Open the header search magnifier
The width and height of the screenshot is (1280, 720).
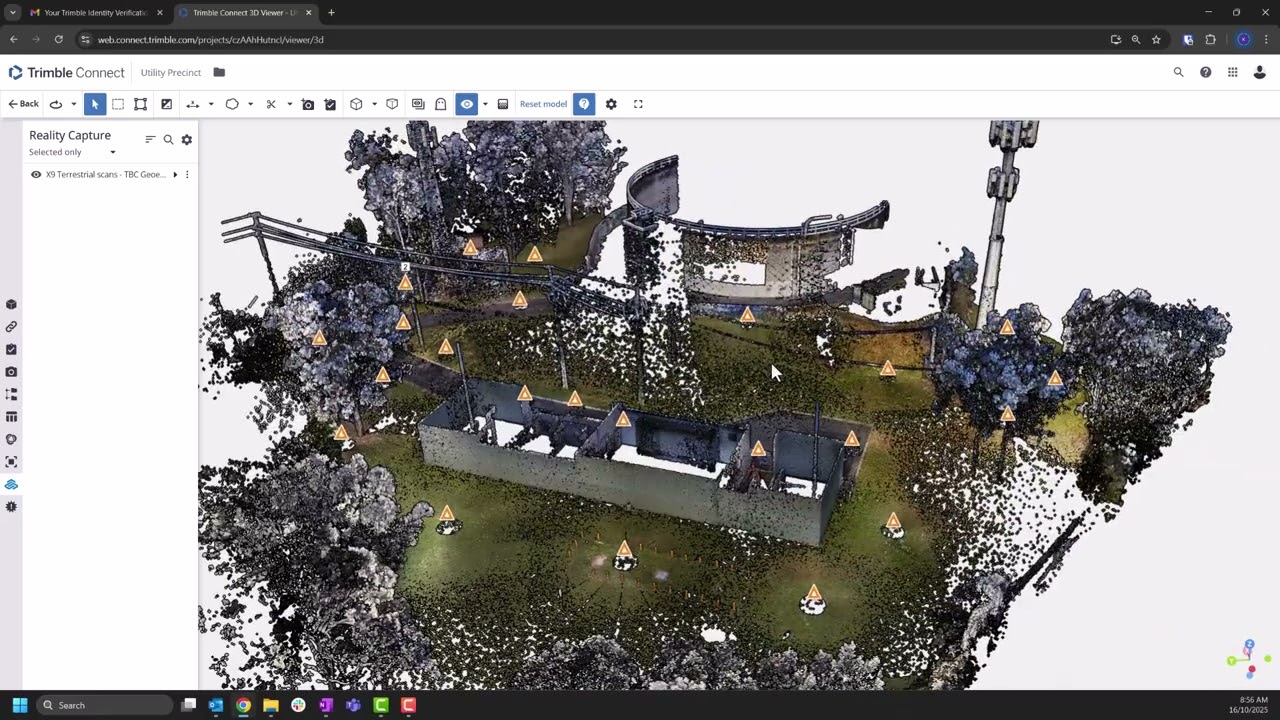point(1178,72)
